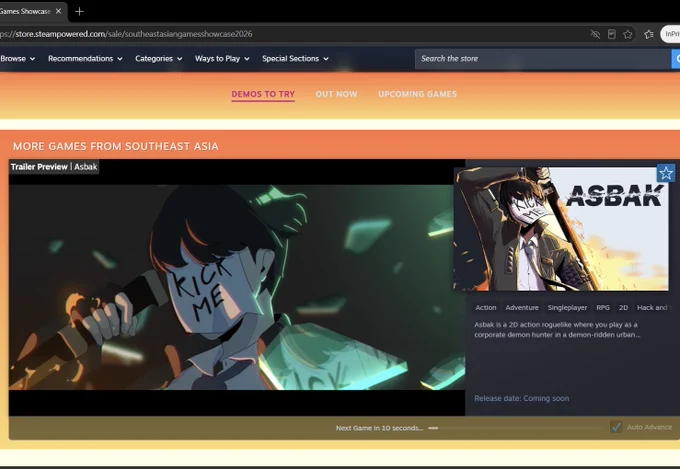Open the browser favorites list icon
Image resolution: width=680 pixels, height=469 pixels.
pyautogui.click(x=649, y=34)
